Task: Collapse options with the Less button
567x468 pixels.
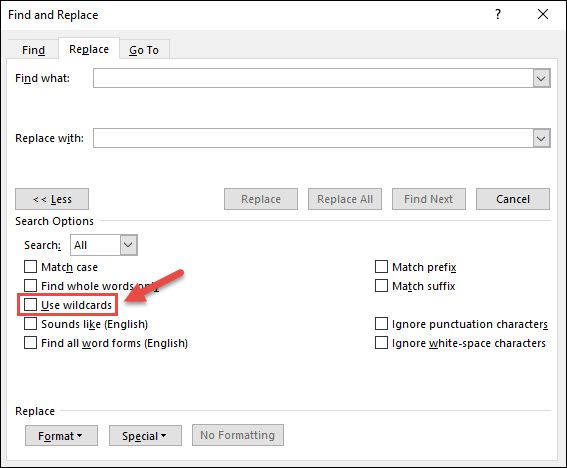Action: pyautogui.click(x=52, y=199)
